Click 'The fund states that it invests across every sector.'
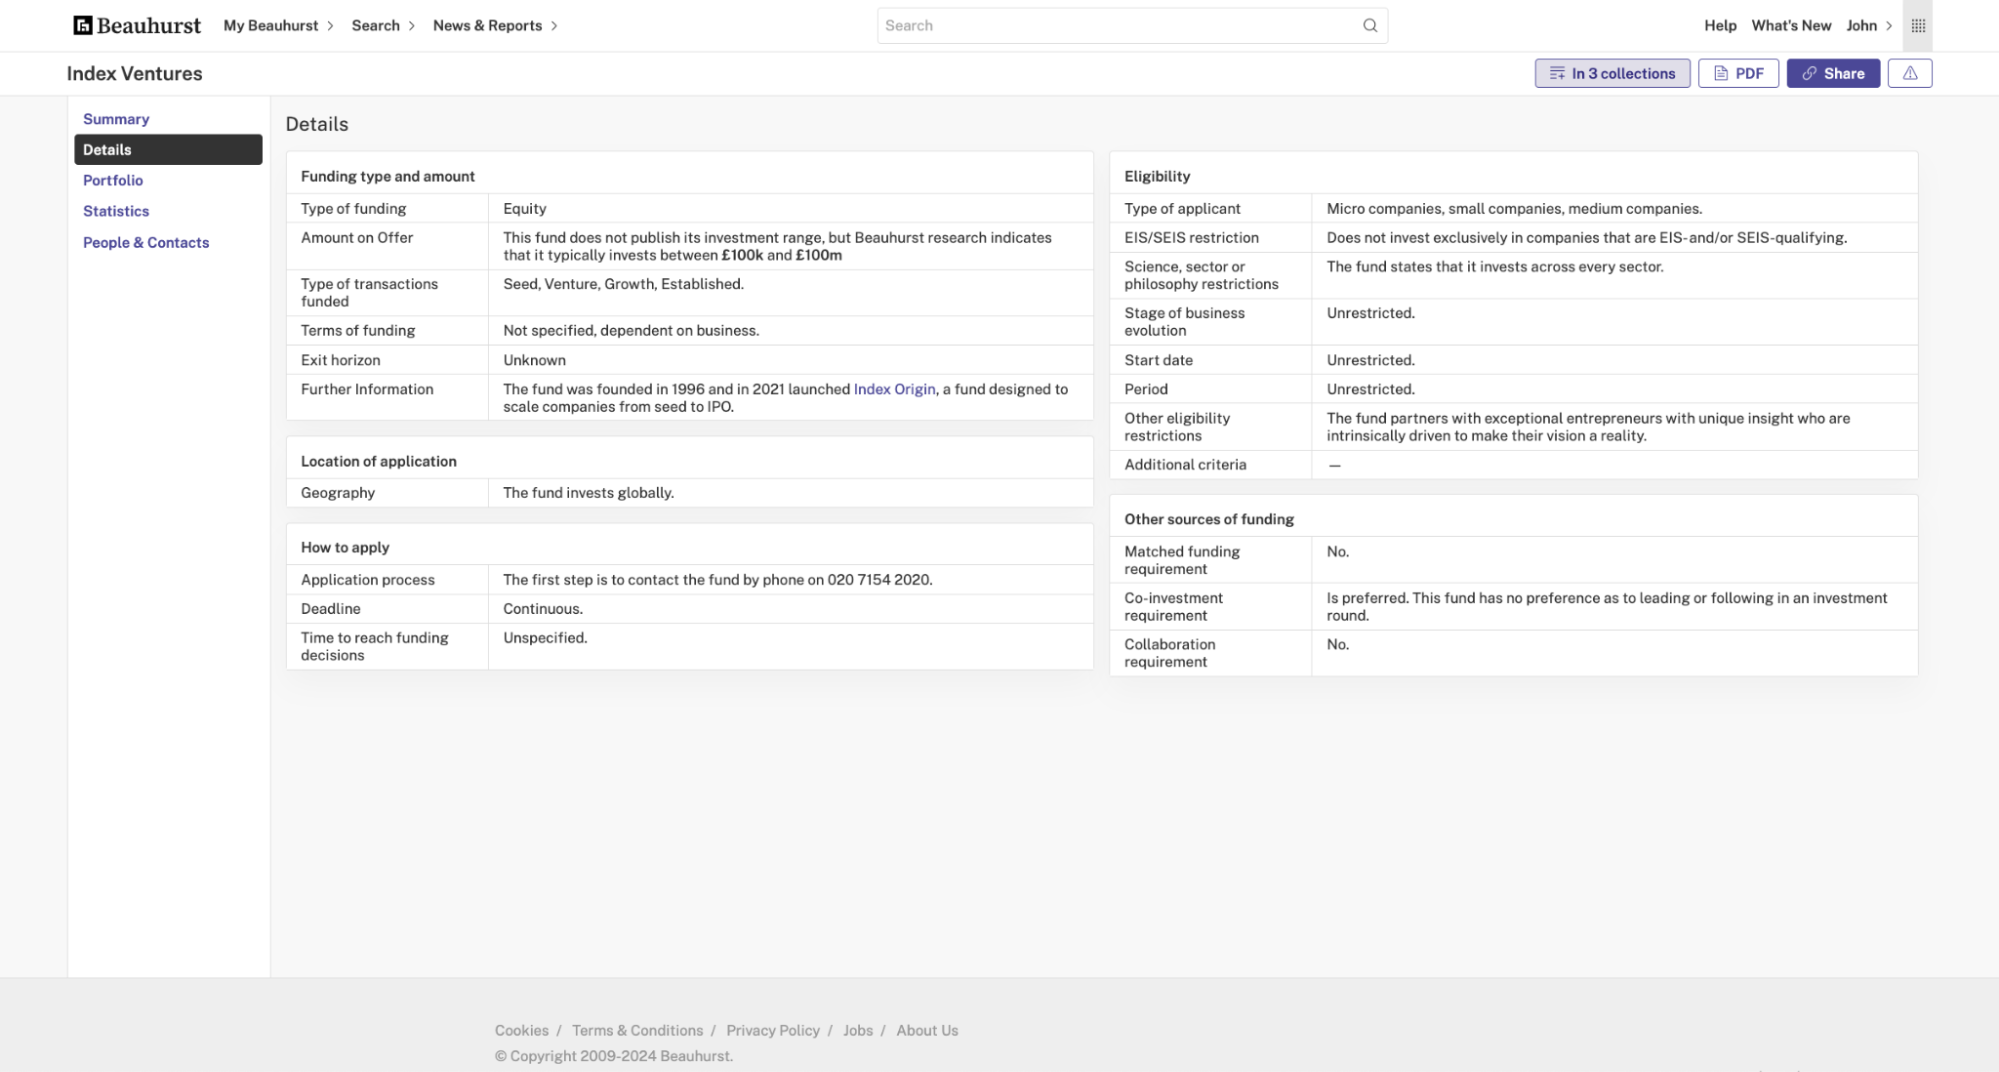This screenshot has height=1072, width=1999. tap(1494, 266)
